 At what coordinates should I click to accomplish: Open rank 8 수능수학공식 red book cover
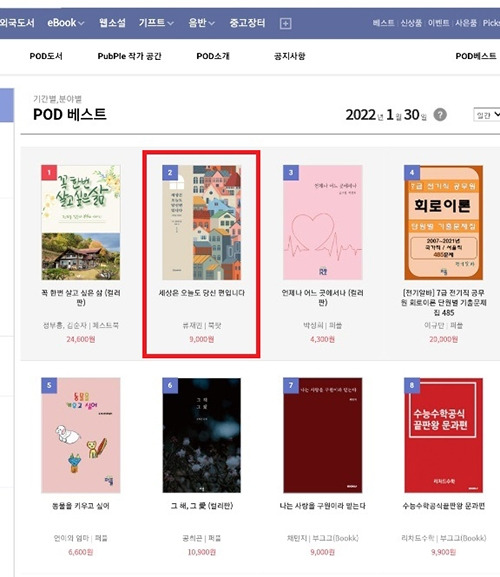point(443,435)
